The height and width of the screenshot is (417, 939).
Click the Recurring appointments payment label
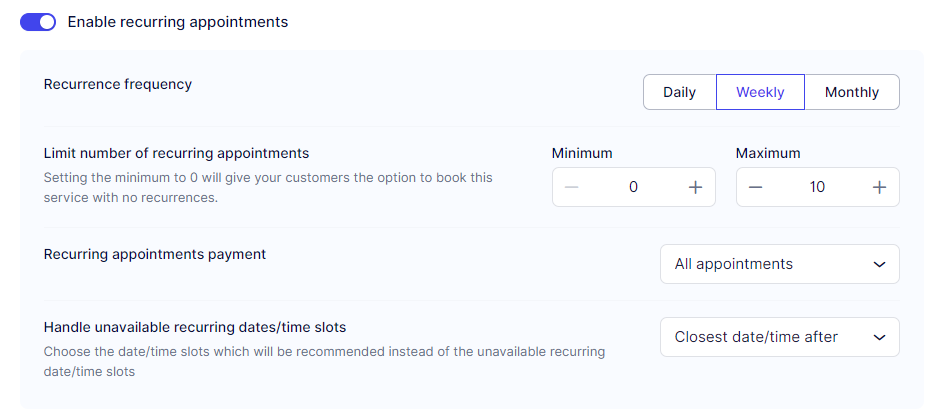(155, 254)
